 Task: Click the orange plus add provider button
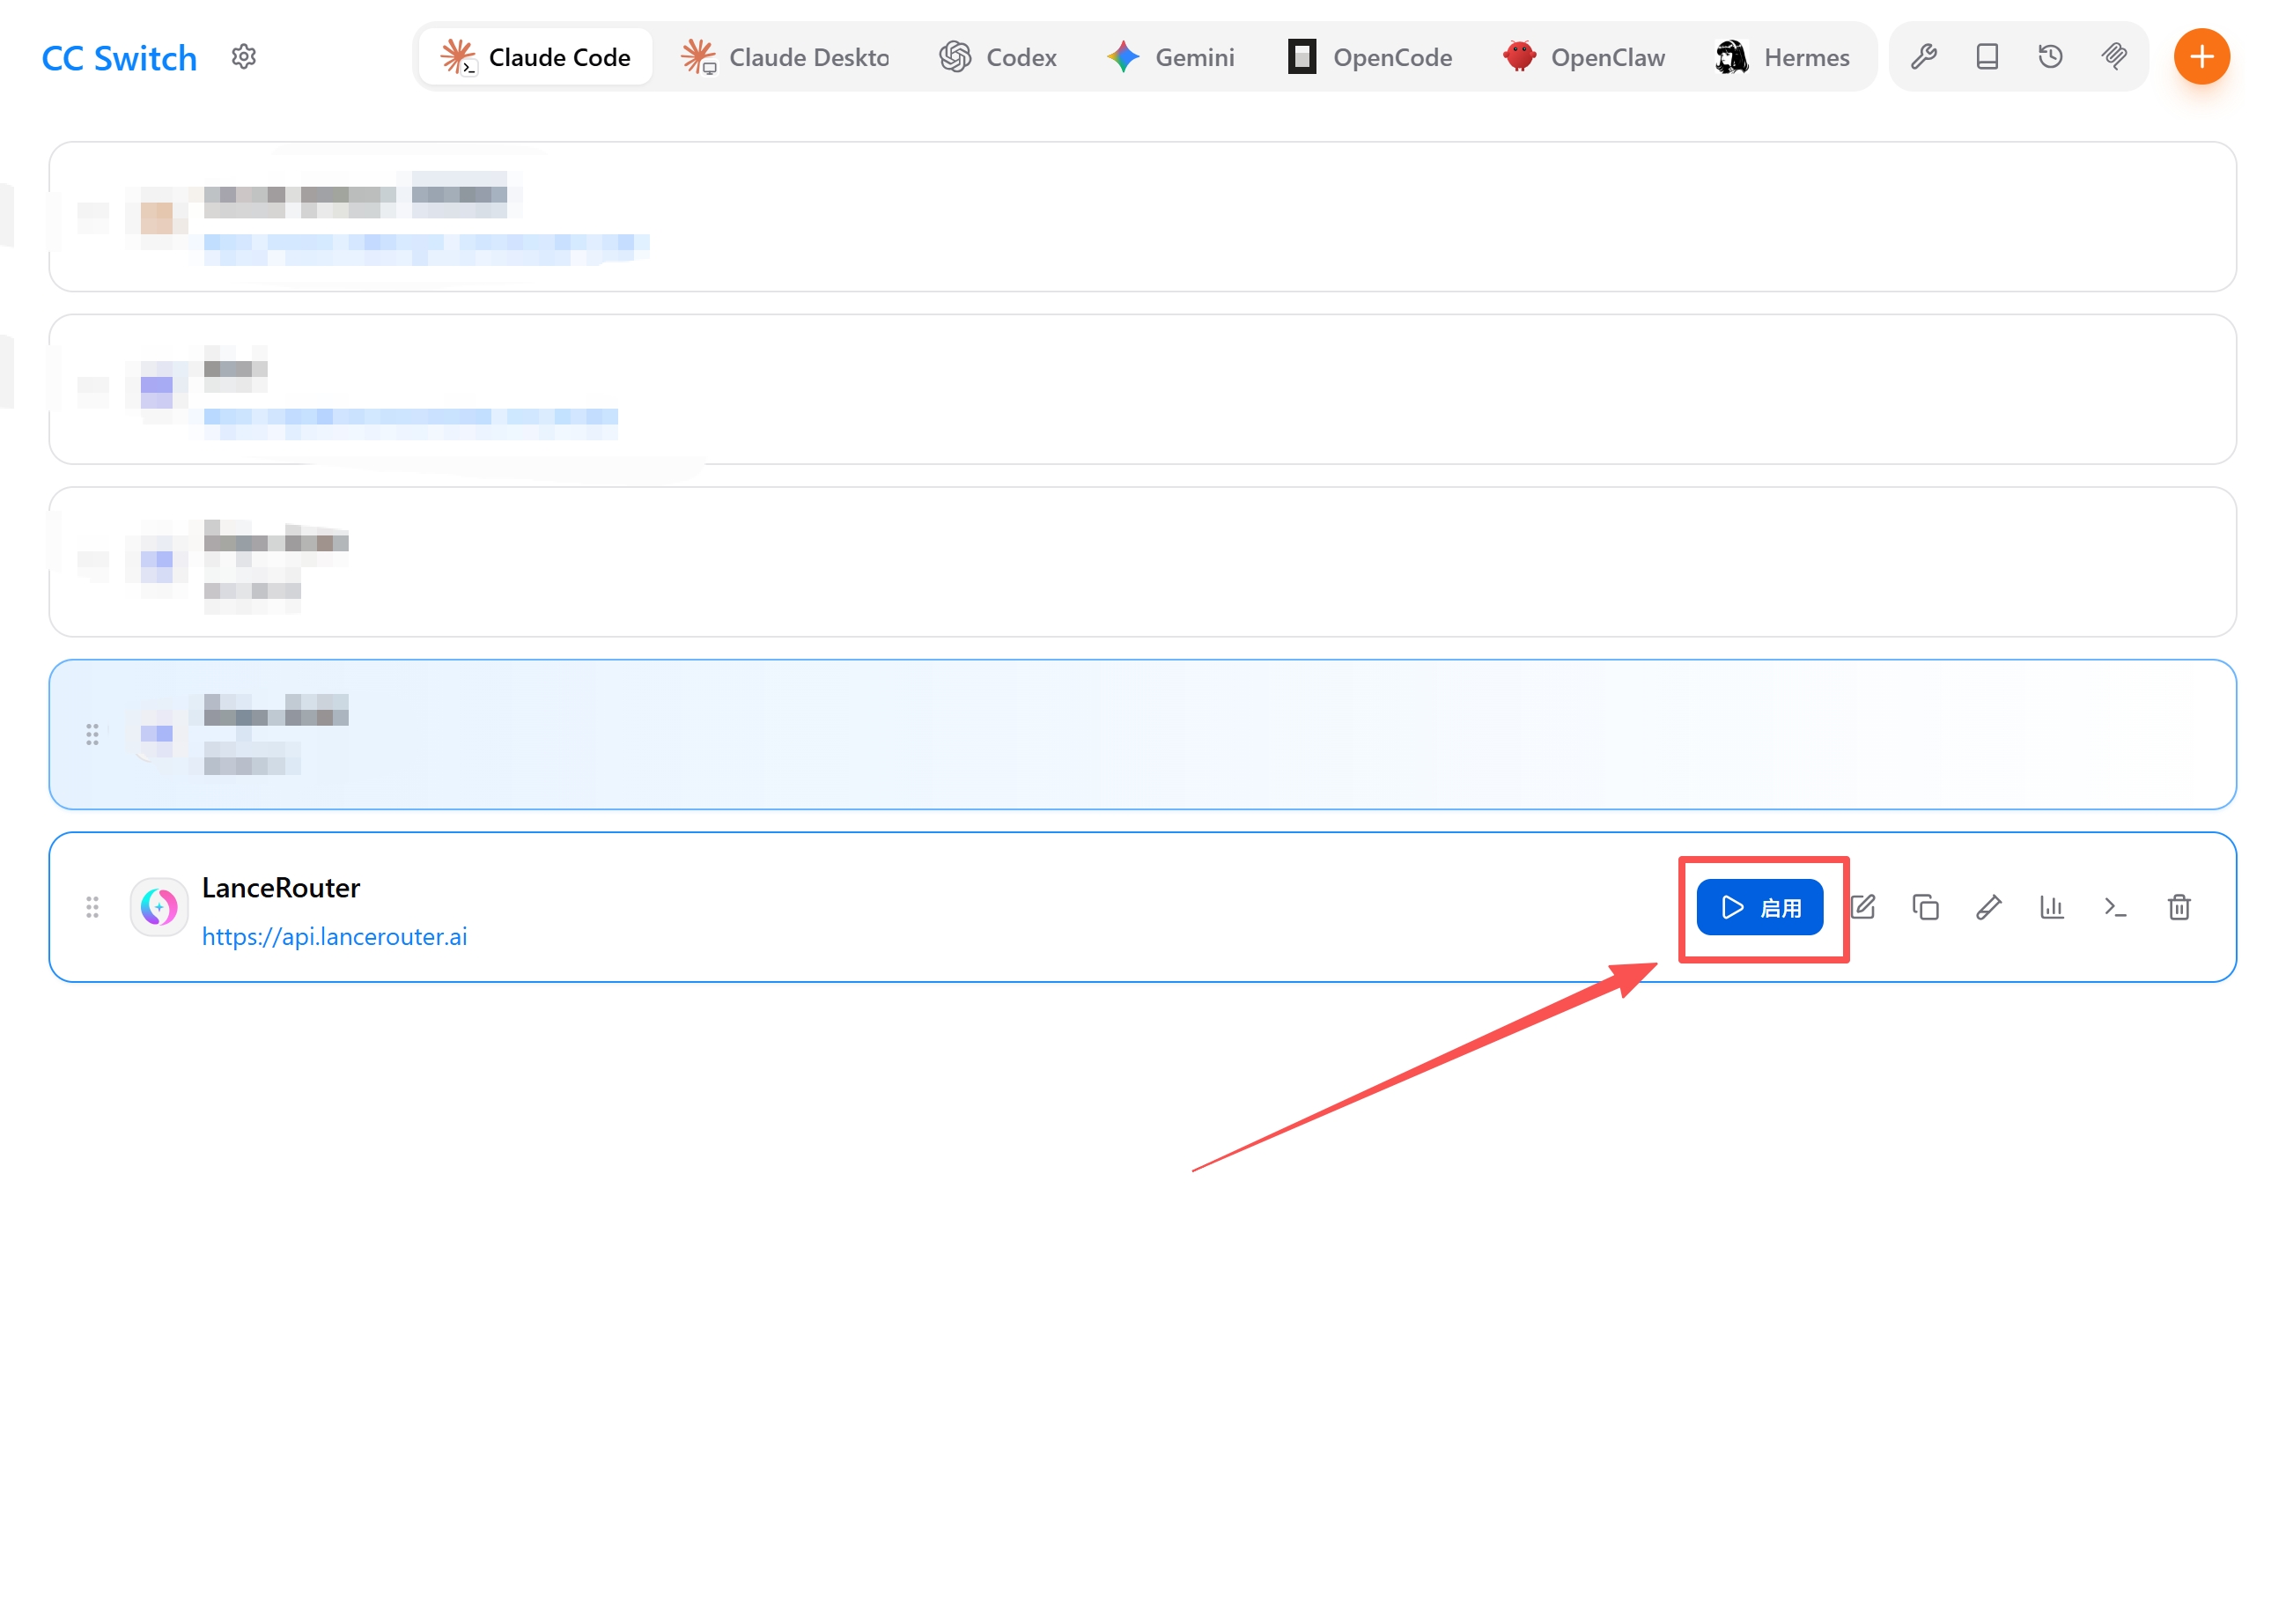[2201, 57]
